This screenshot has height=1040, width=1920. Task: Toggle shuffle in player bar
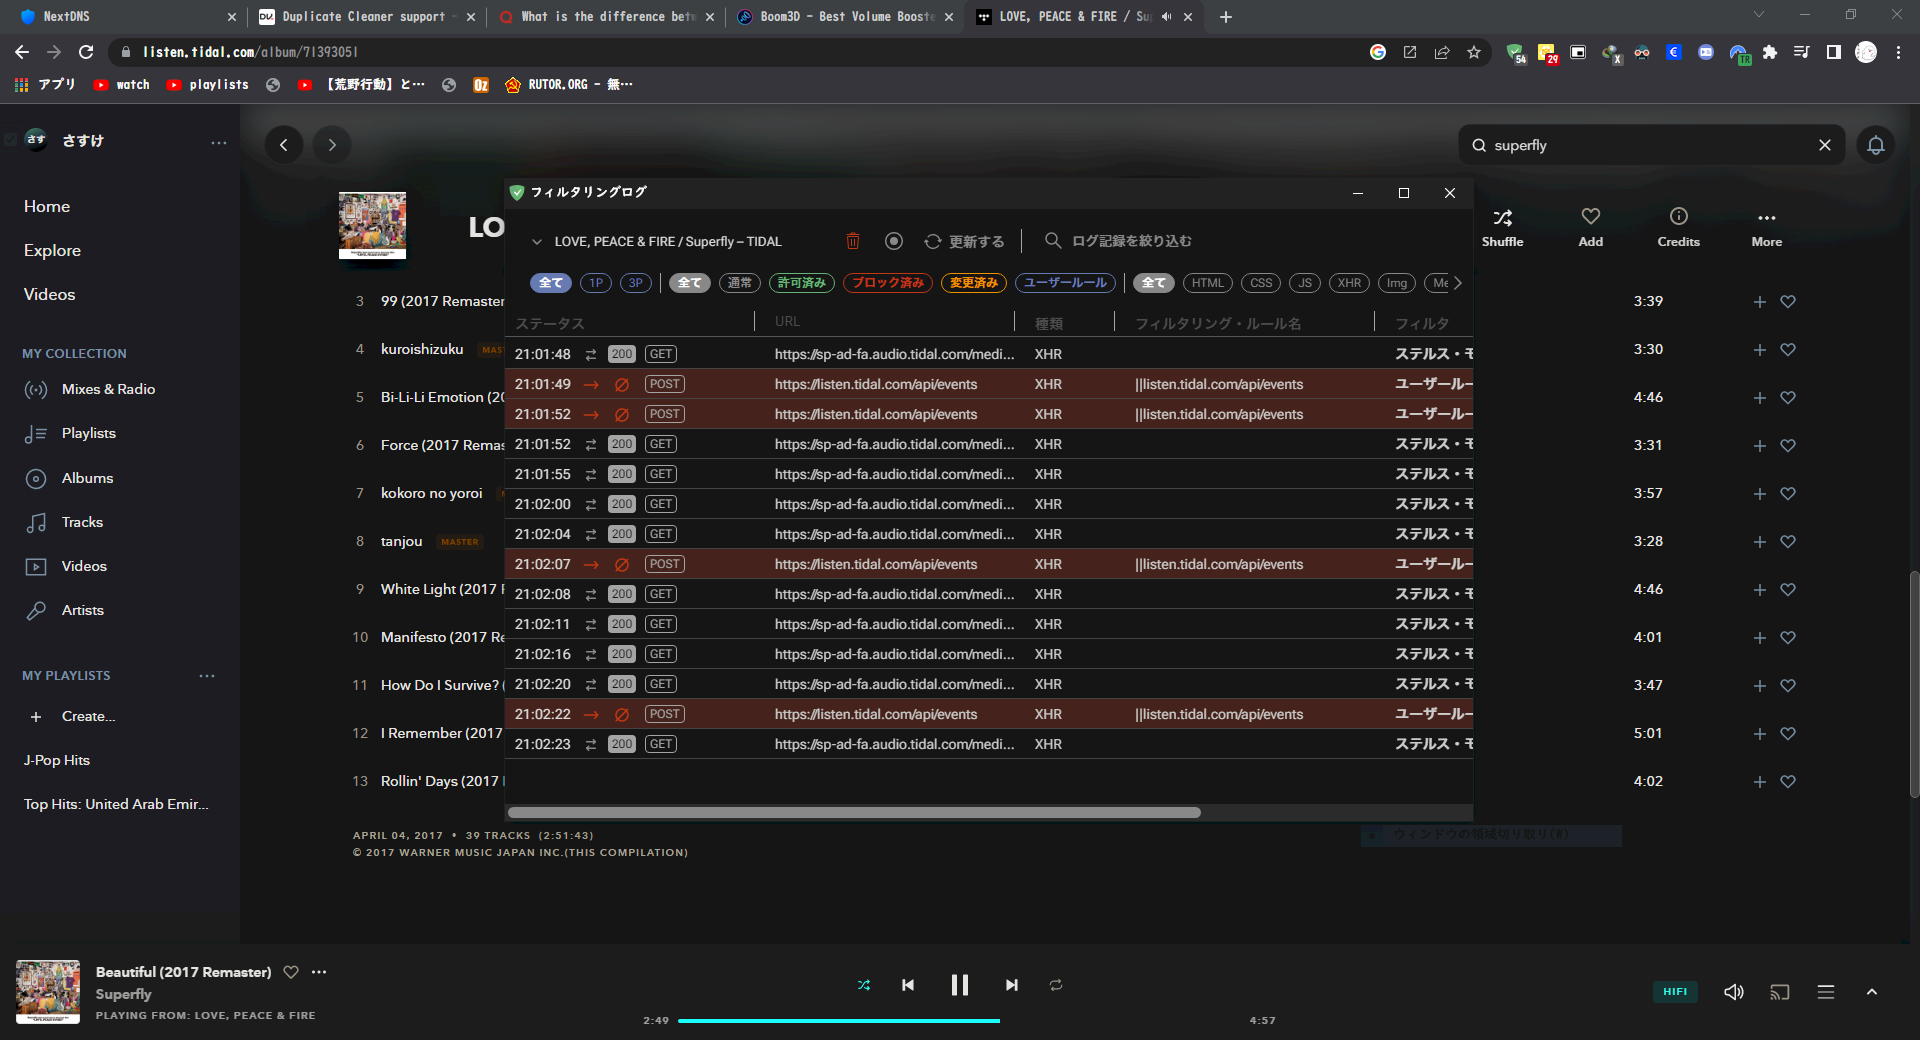[x=864, y=985]
